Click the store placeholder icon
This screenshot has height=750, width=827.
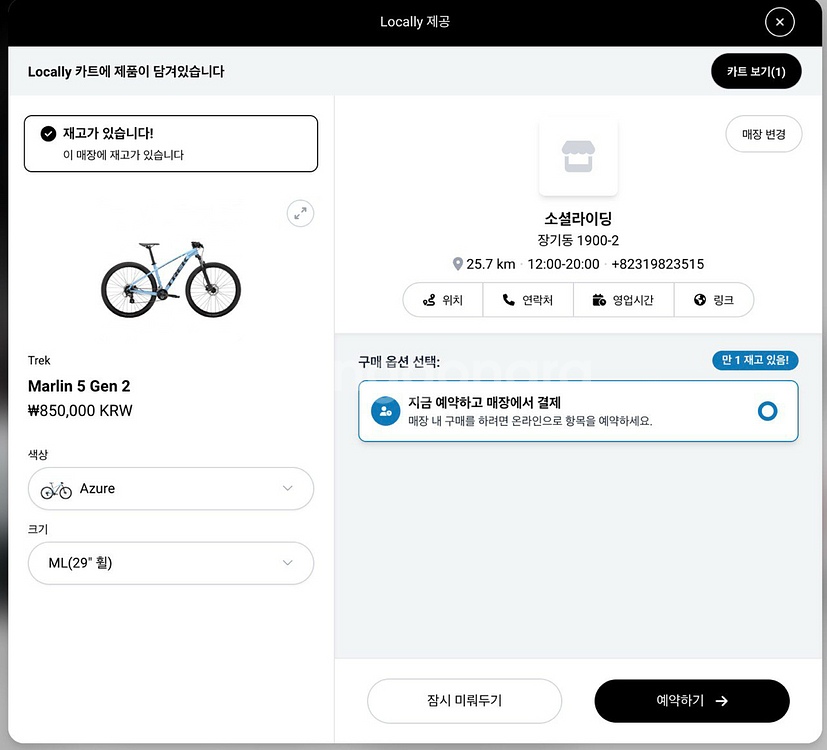[x=578, y=156]
